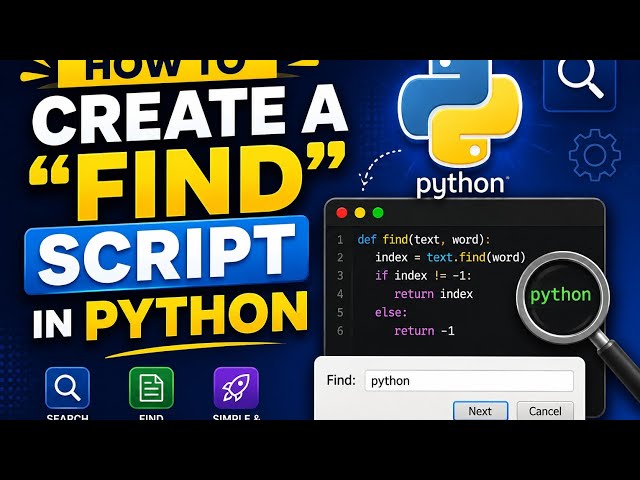Viewport: 640px width, 480px height.
Task: Click the gear settings icon
Action: click(x=595, y=155)
